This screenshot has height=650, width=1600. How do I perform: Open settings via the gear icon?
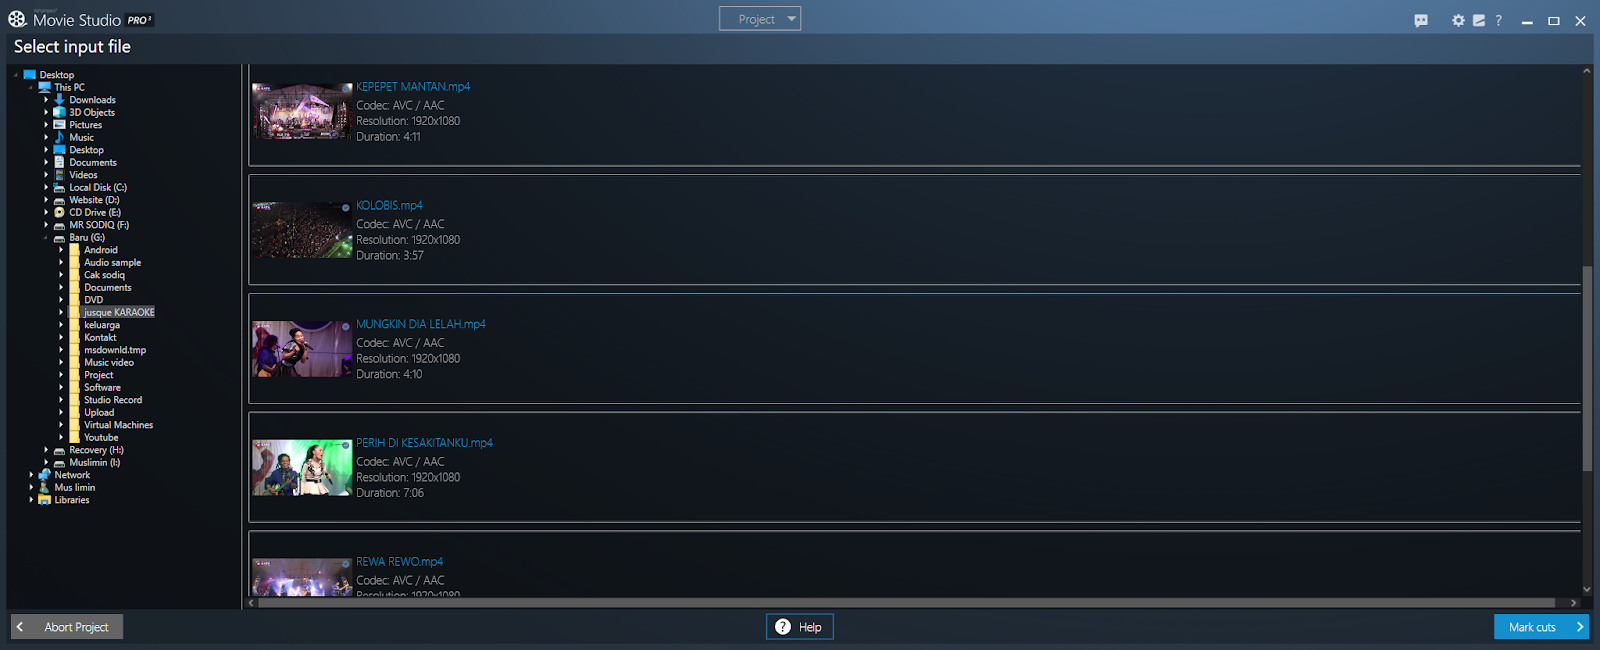[x=1458, y=20]
